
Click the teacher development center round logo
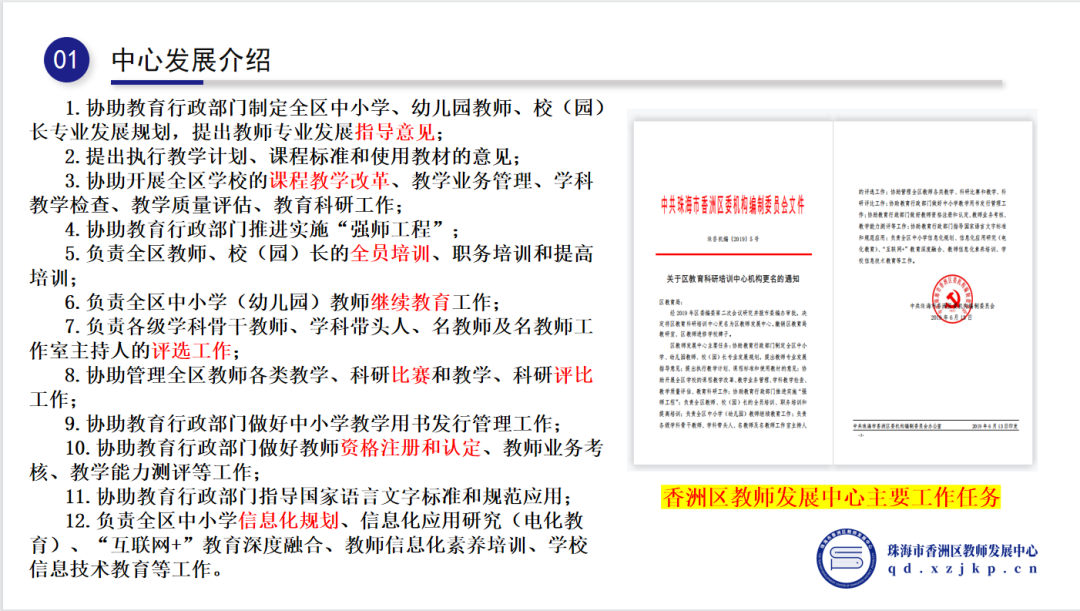pos(847,558)
